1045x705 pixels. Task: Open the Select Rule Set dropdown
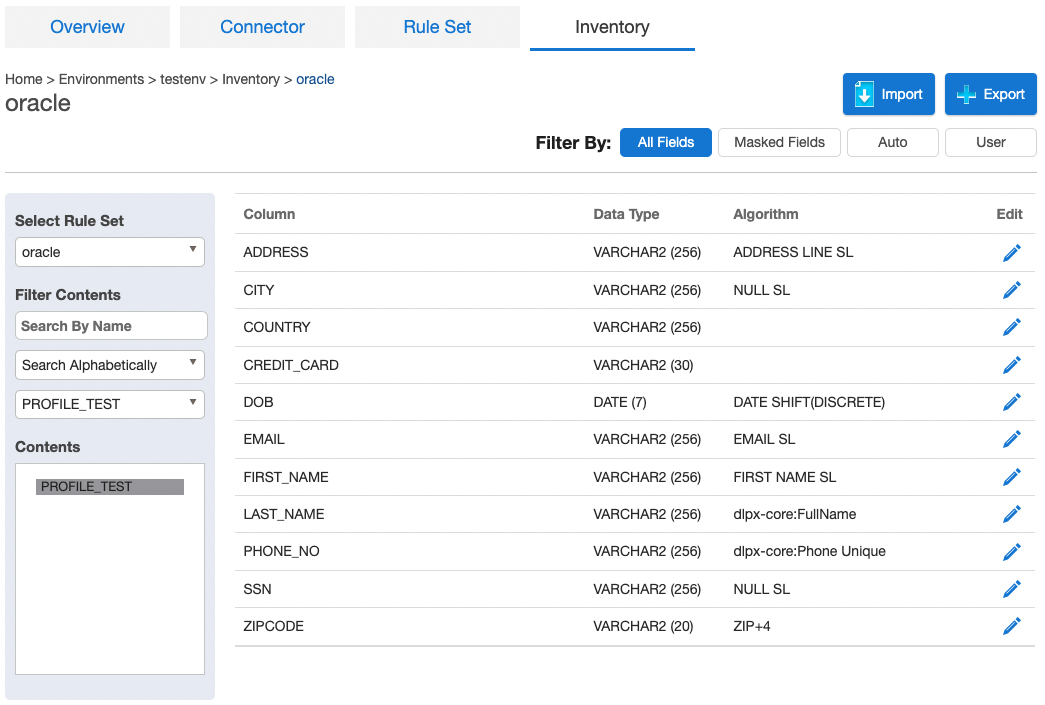110,252
